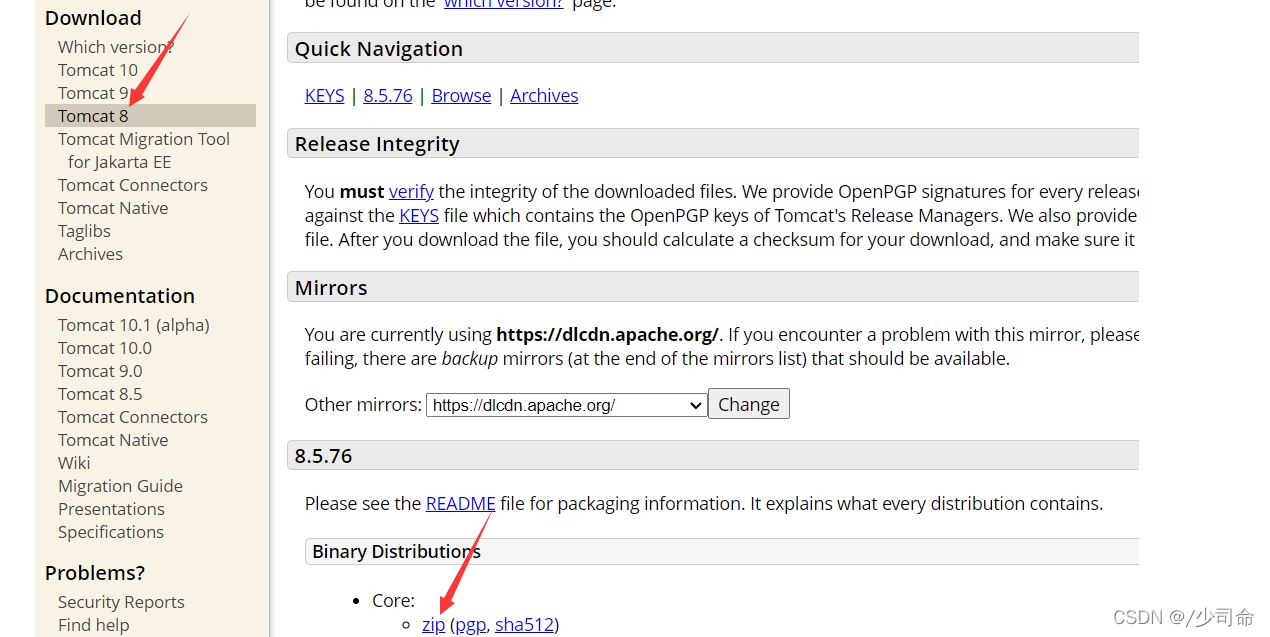Image resolution: width=1270 pixels, height=637 pixels.
Task: Click the Release Integrity section heading
Action: click(x=377, y=144)
